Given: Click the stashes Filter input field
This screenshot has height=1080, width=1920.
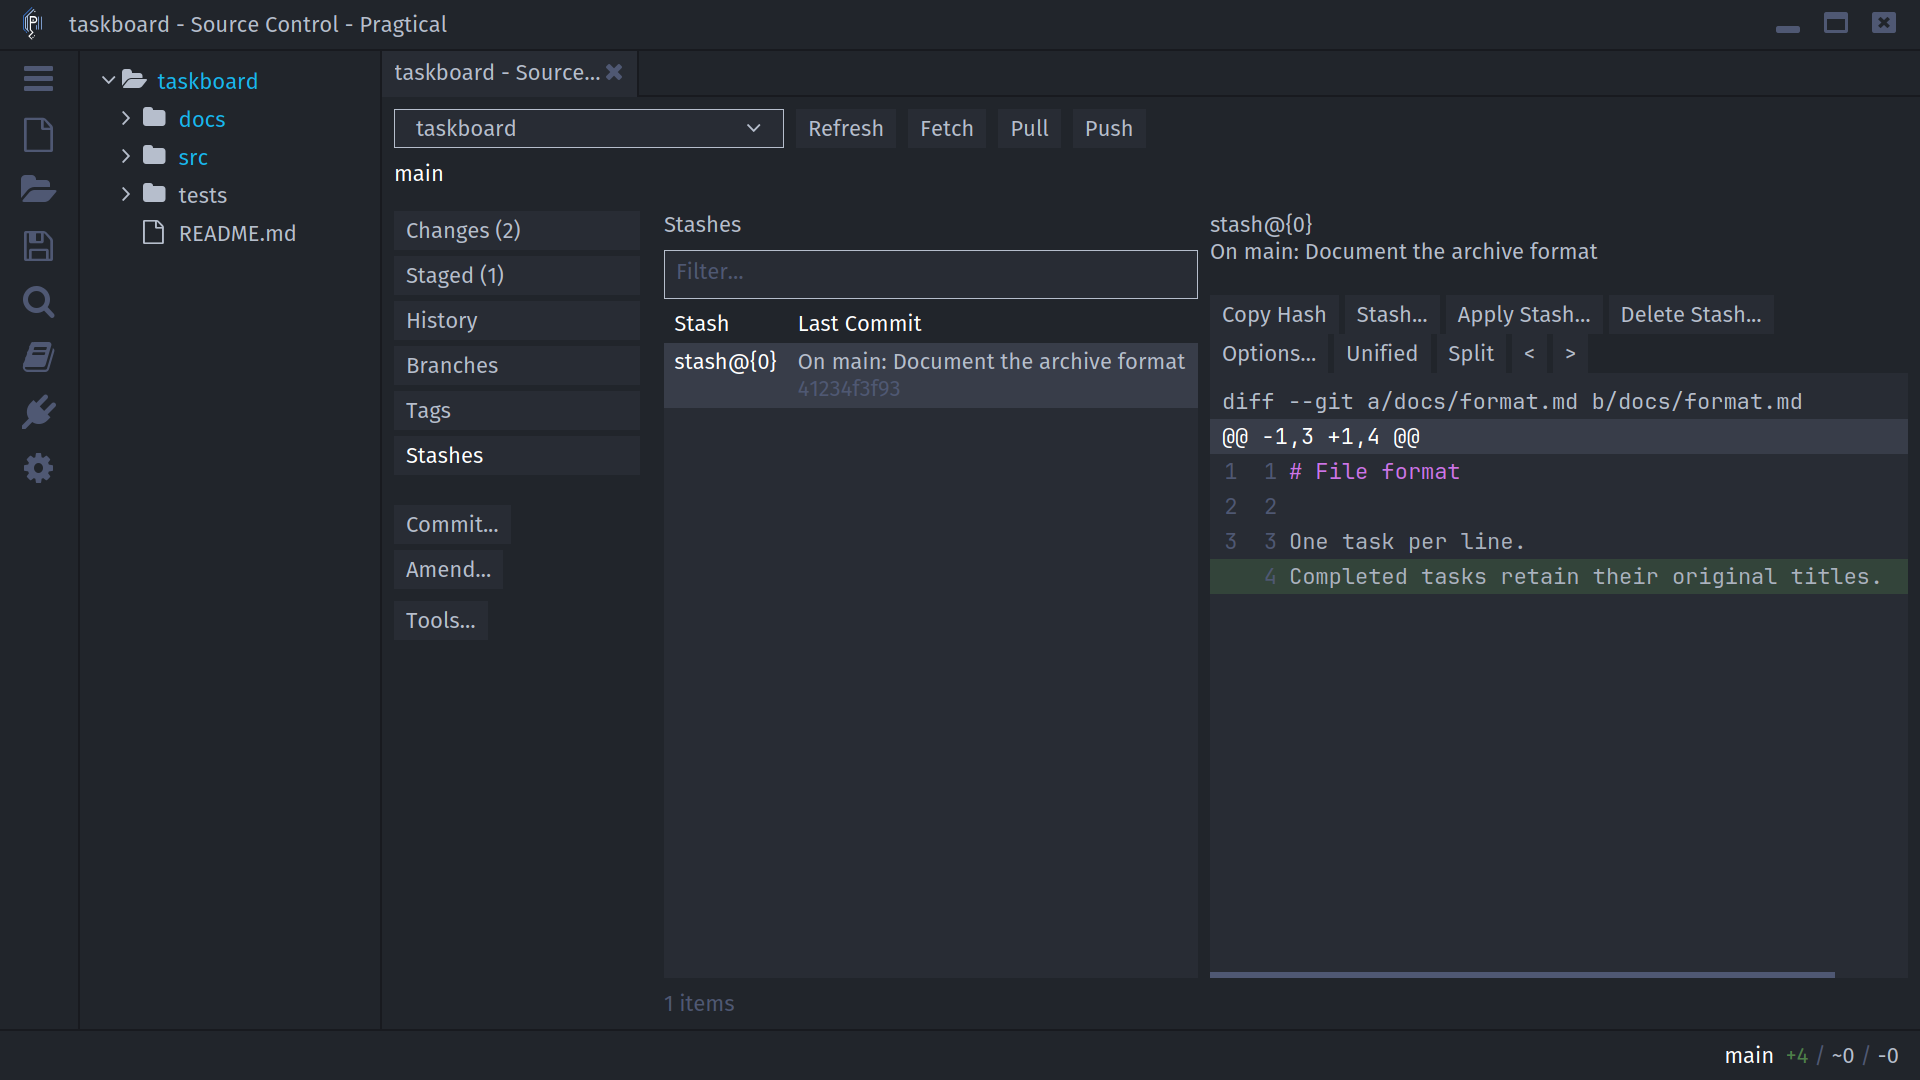Looking at the screenshot, I should coord(930,273).
